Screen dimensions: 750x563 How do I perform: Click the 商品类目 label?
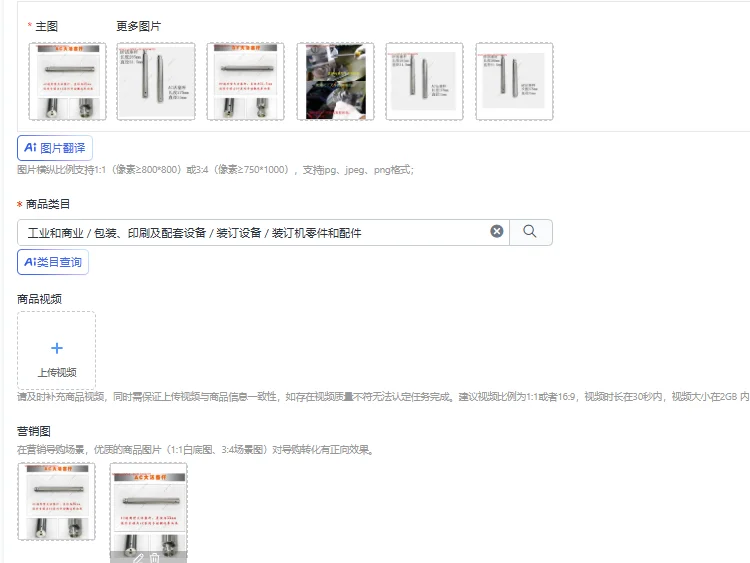coord(48,204)
